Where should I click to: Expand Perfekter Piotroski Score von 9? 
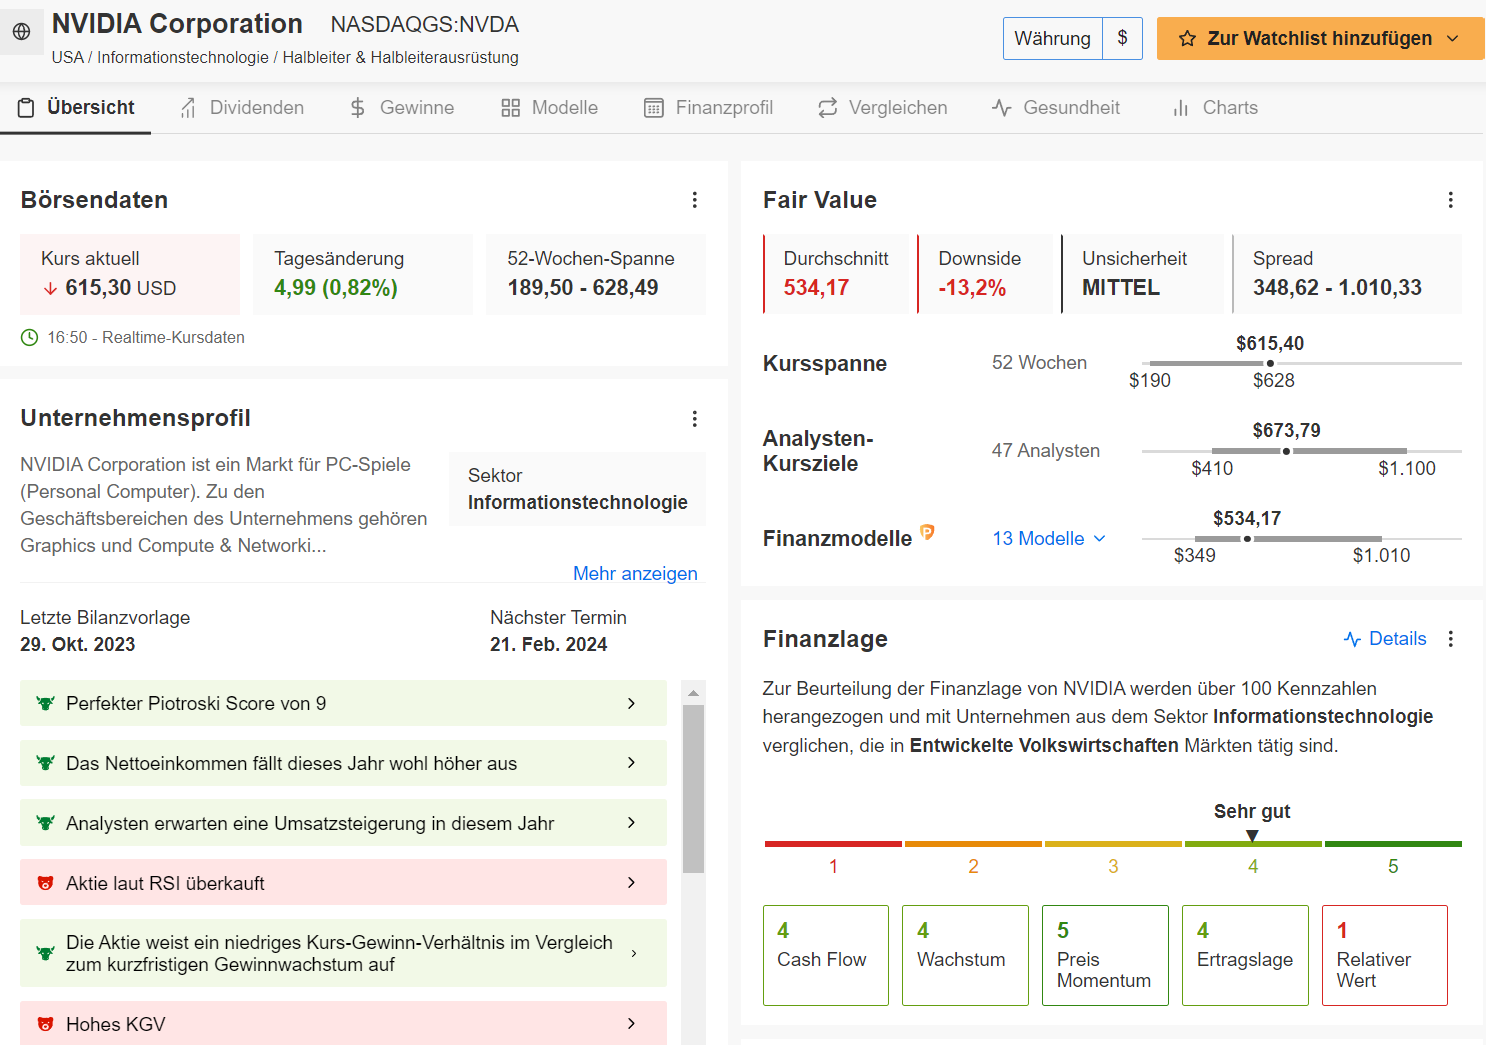343,703
